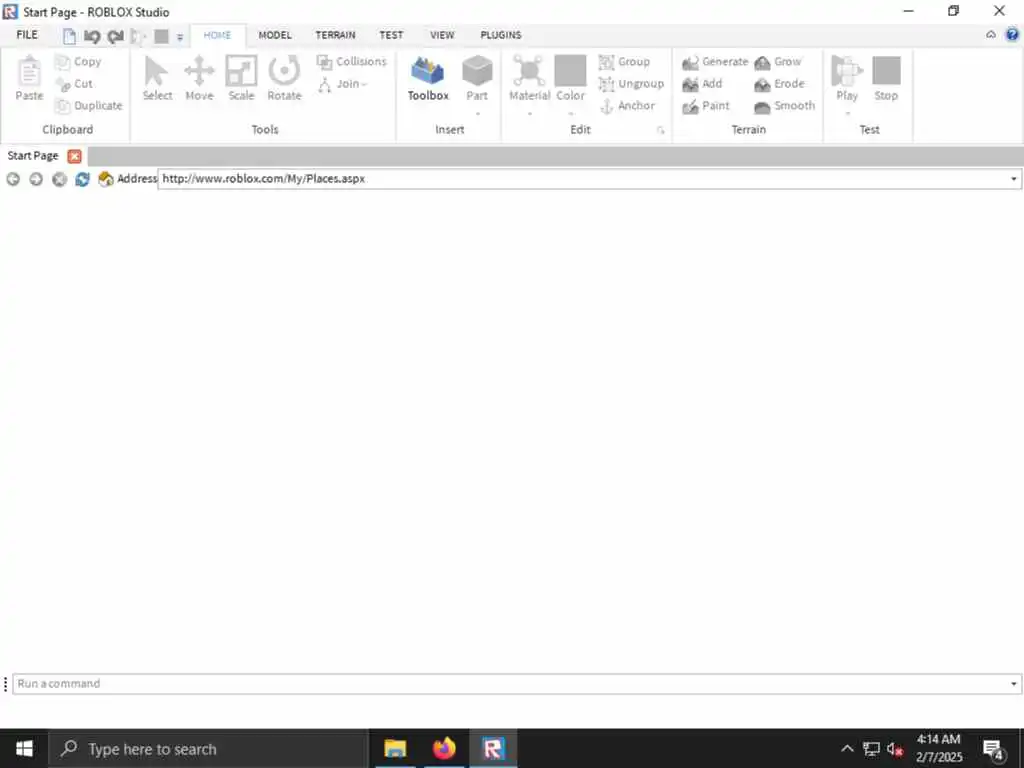The width and height of the screenshot is (1024, 768).
Task: Click the New file quick-access icon
Action: point(69,37)
